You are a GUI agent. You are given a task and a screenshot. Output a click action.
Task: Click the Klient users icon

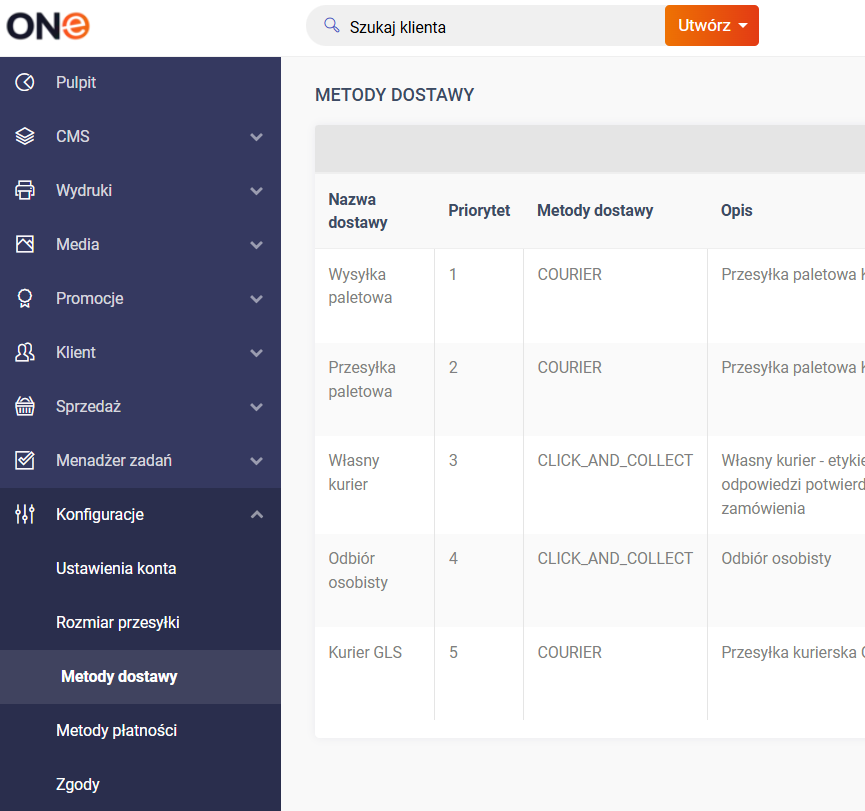[x=25, y=353]
